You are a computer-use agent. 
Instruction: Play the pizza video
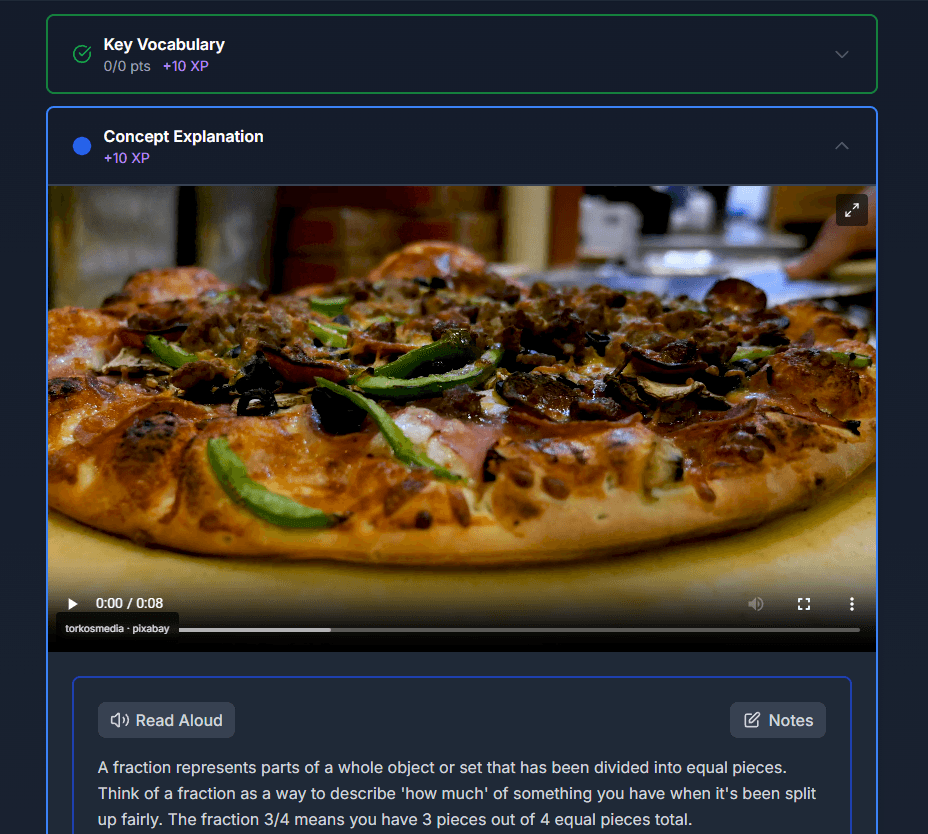(x=73, y=604)
